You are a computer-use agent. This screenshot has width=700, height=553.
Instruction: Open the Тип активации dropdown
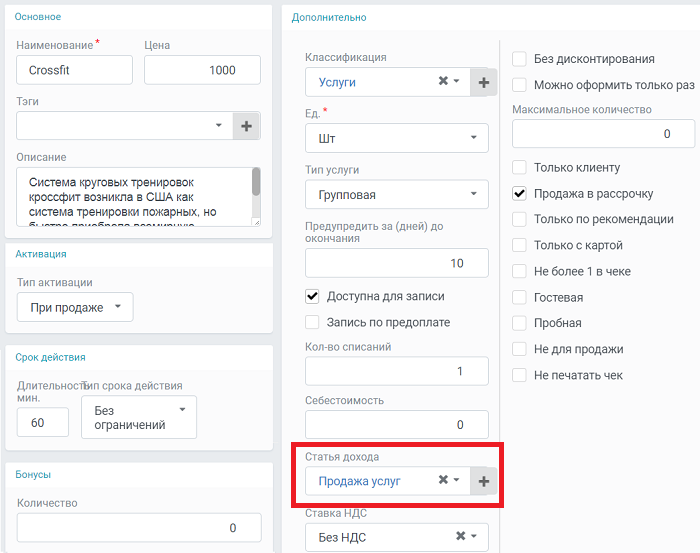75,307
